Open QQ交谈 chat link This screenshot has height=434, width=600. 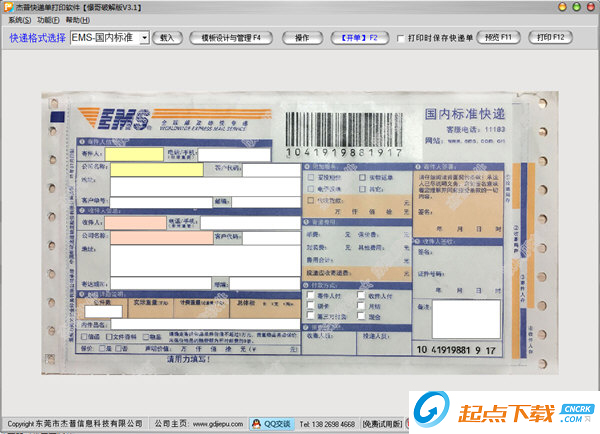(x=272, y=424)
